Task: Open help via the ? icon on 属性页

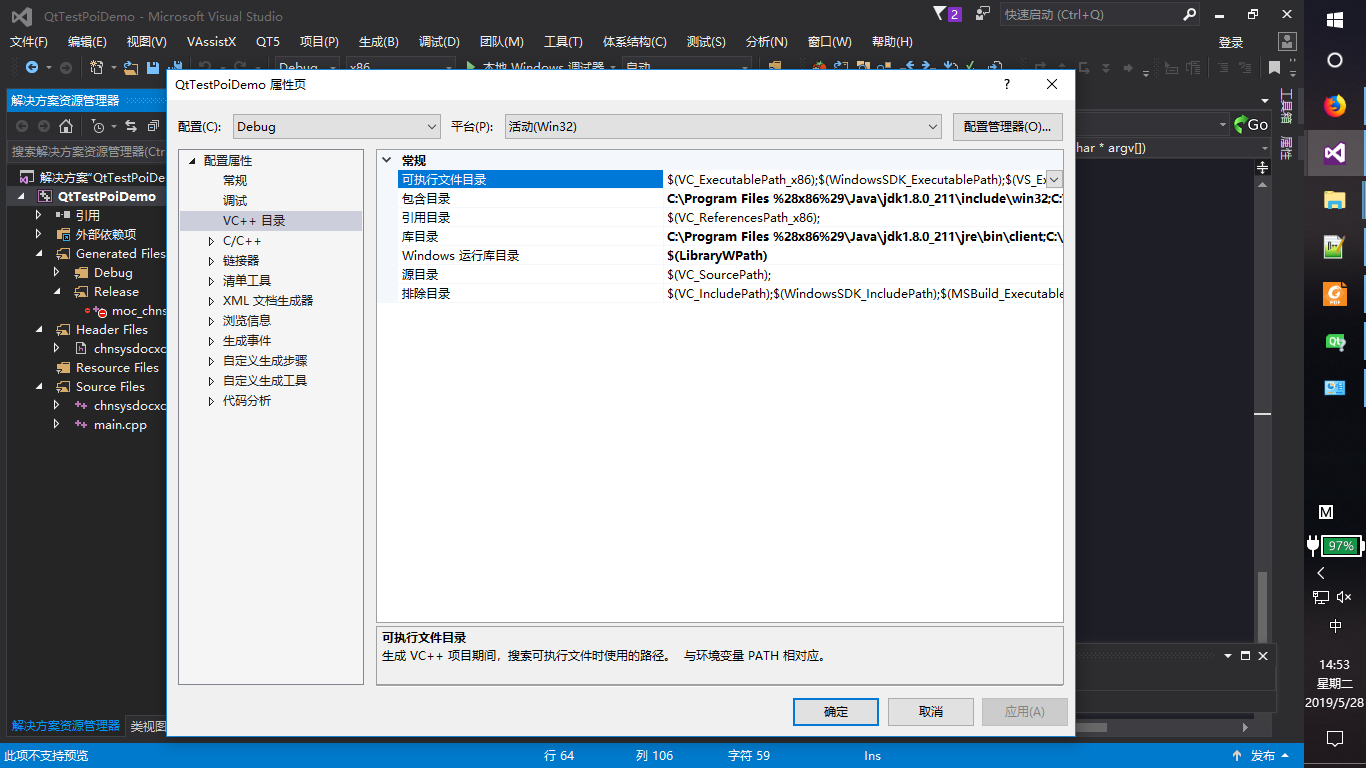Action: (x=1006, y=85)
